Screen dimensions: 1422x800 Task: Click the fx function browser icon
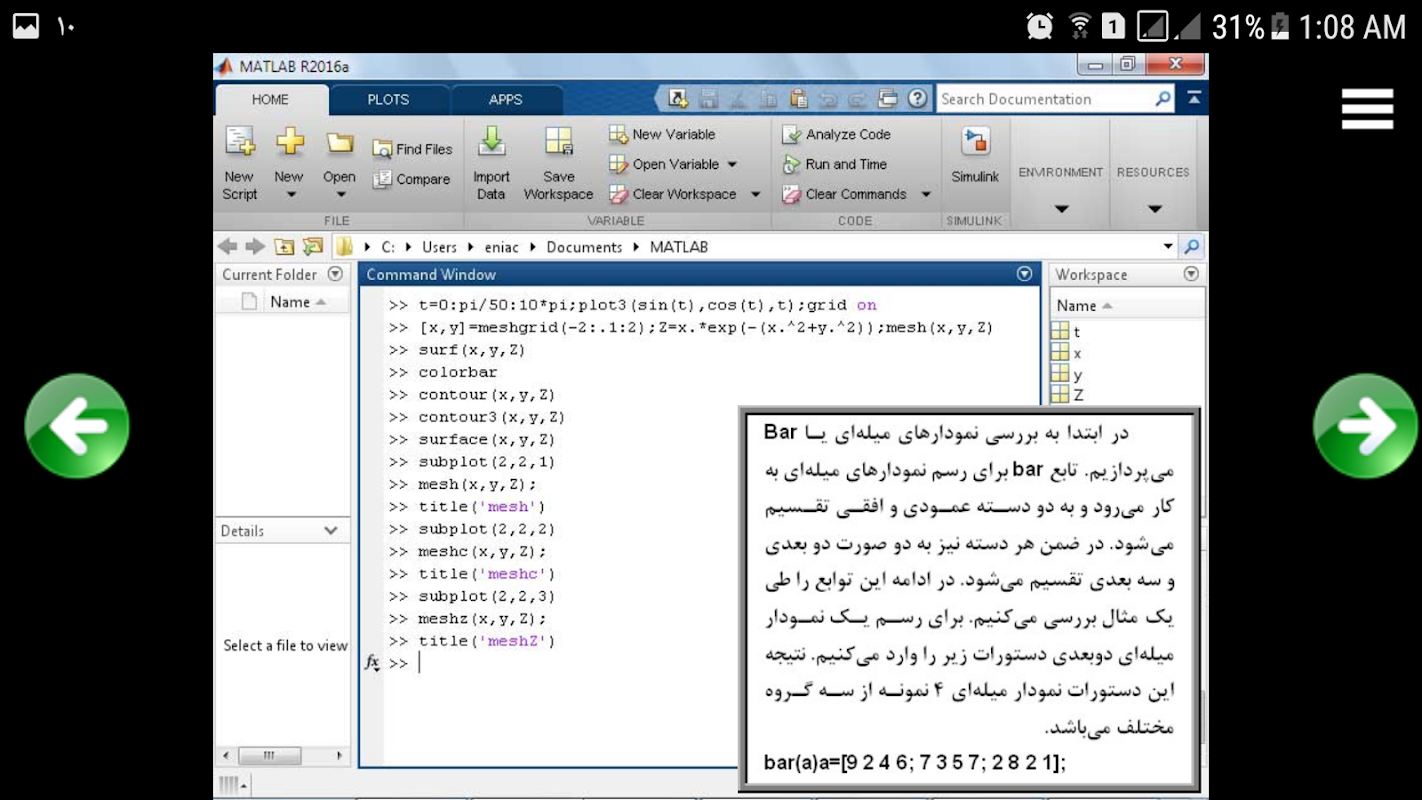point(372,662)
